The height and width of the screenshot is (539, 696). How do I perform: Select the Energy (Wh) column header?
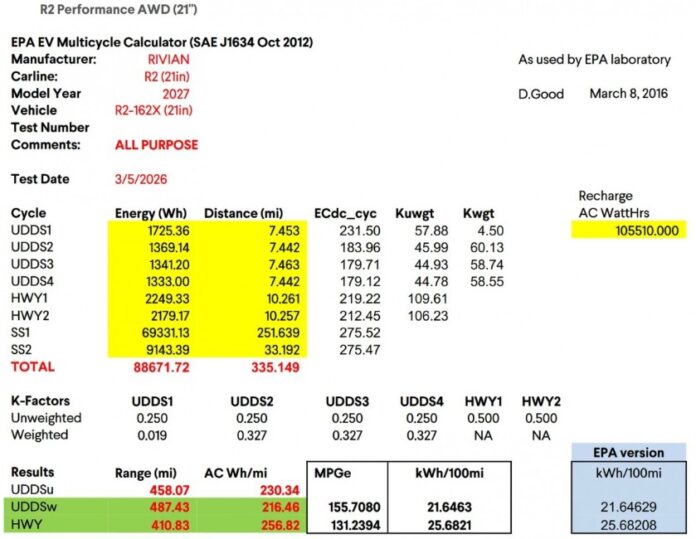tap(151, 214)
